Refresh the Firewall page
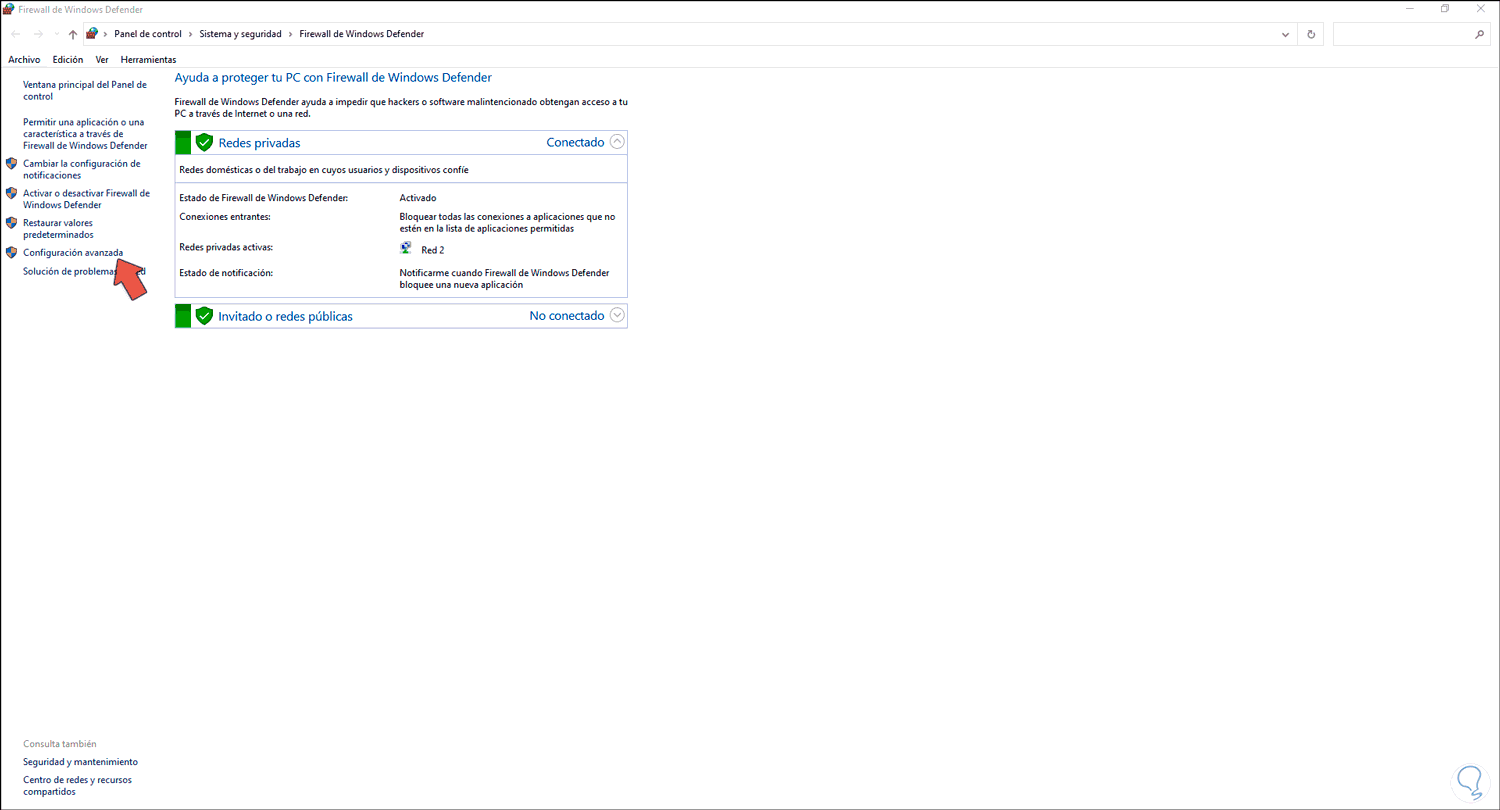 click(1311, 34)
